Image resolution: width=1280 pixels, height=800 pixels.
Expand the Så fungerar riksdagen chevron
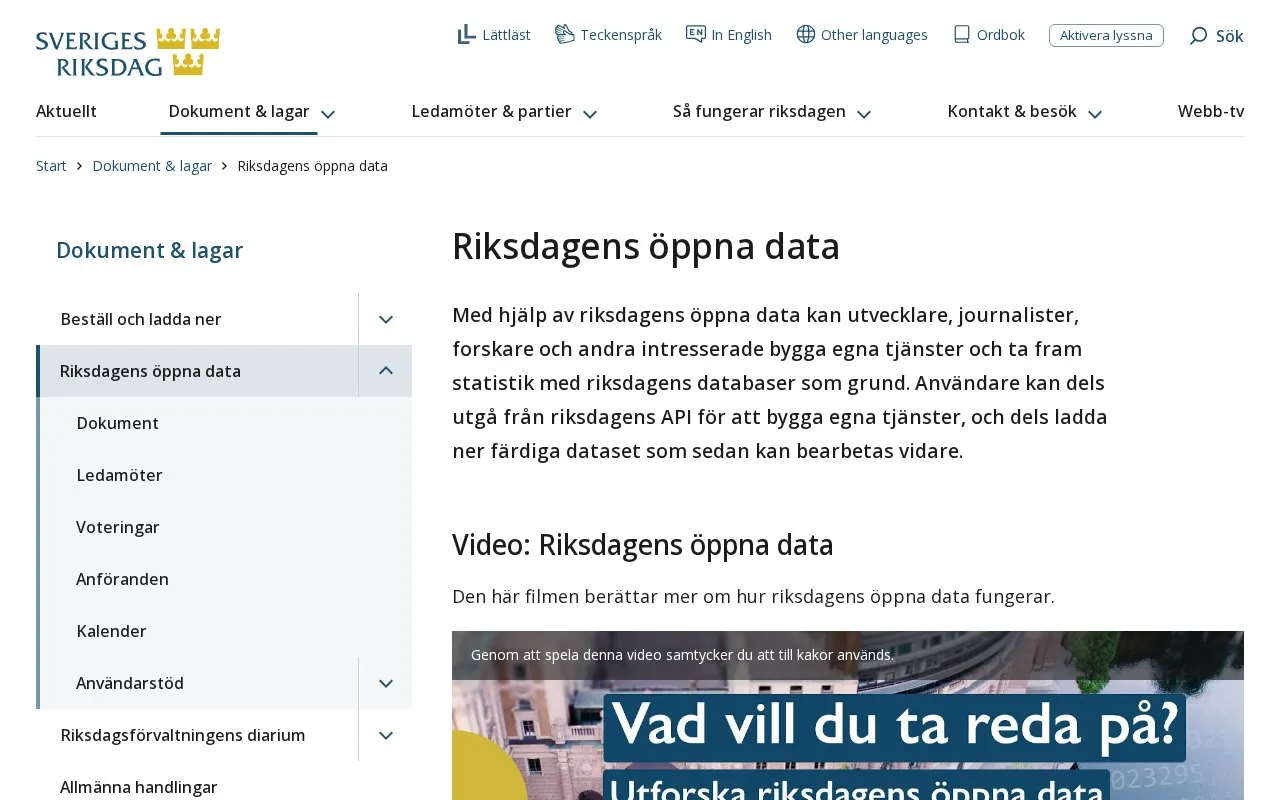(864, 114)
